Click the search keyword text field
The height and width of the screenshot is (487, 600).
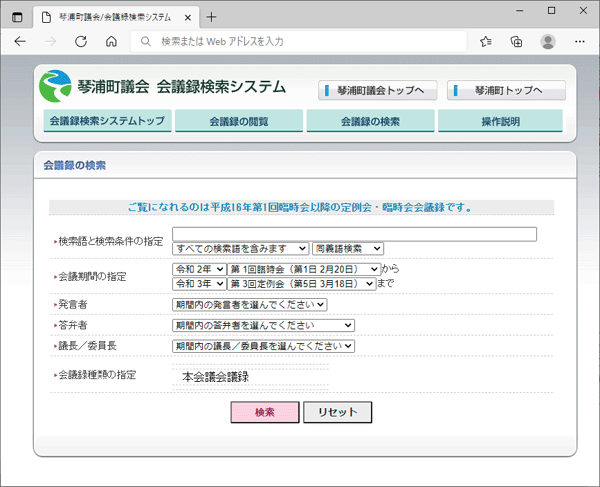pyautogui.click(x=354, y=234)
